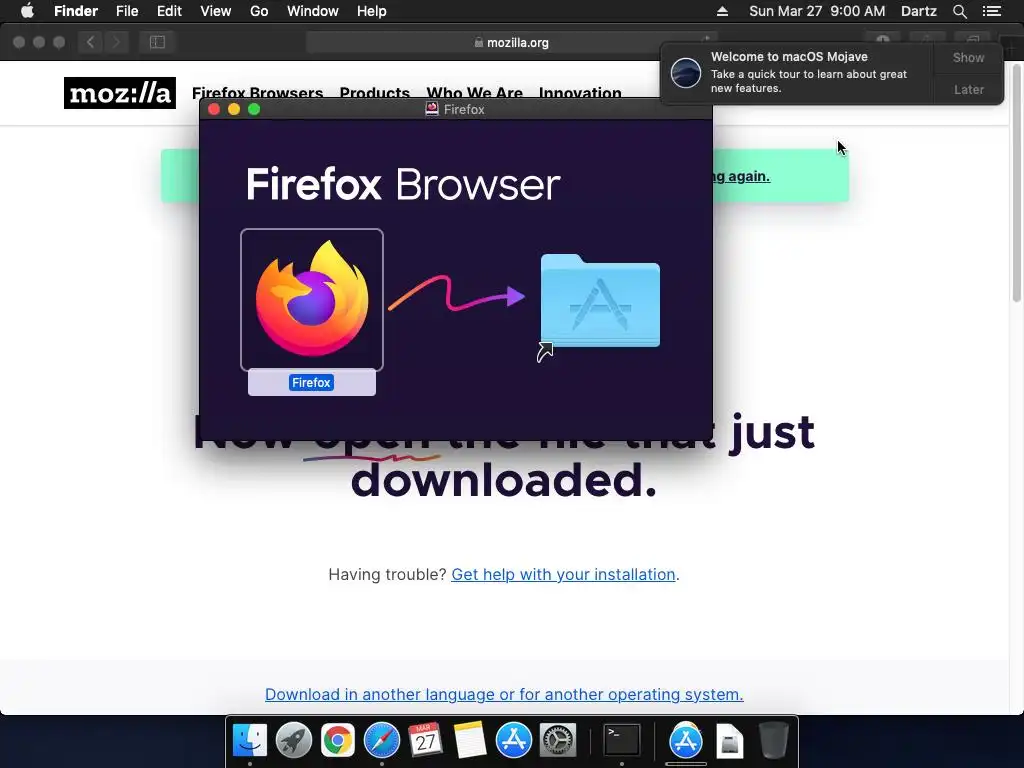Viewport: 1024px width, 768px height.
Task: Open the Edit menu
Action: click(169, 11)
